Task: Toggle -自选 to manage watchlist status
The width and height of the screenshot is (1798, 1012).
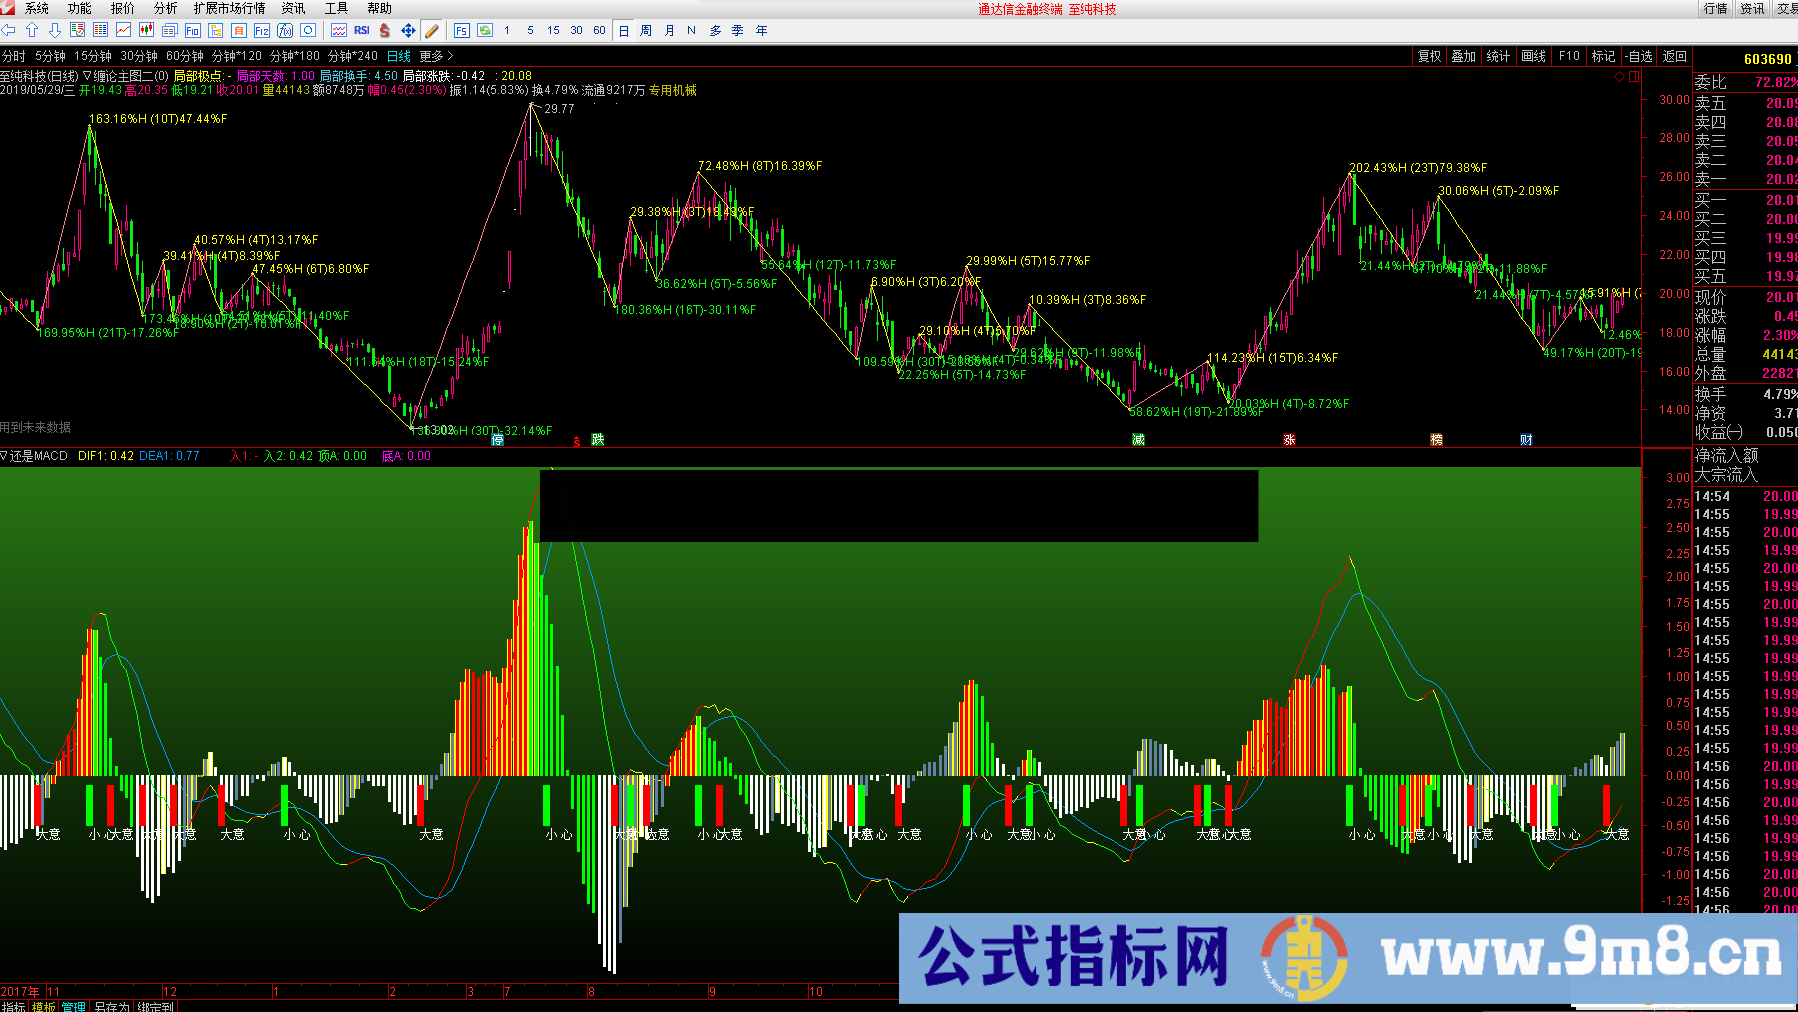Action: pos(1638,56)
